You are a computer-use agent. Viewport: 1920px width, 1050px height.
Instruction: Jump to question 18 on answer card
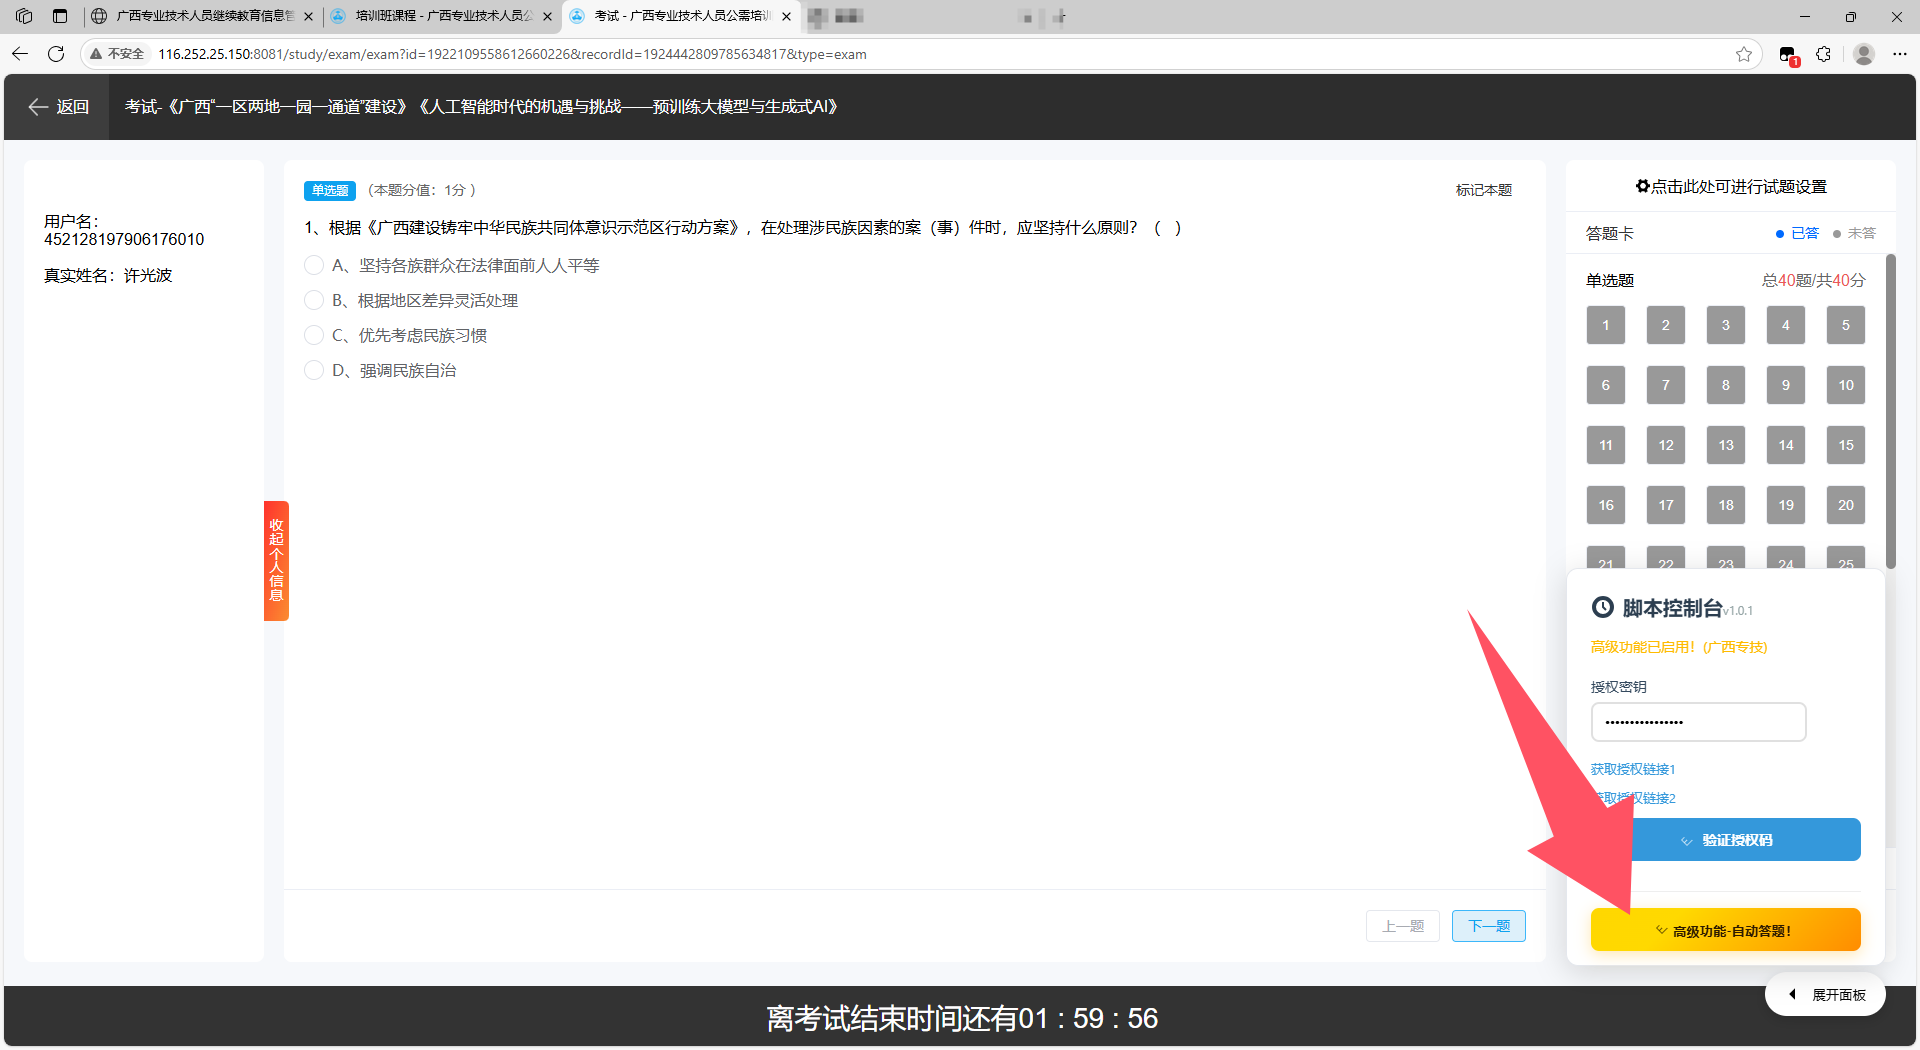tap(1726, 505)
